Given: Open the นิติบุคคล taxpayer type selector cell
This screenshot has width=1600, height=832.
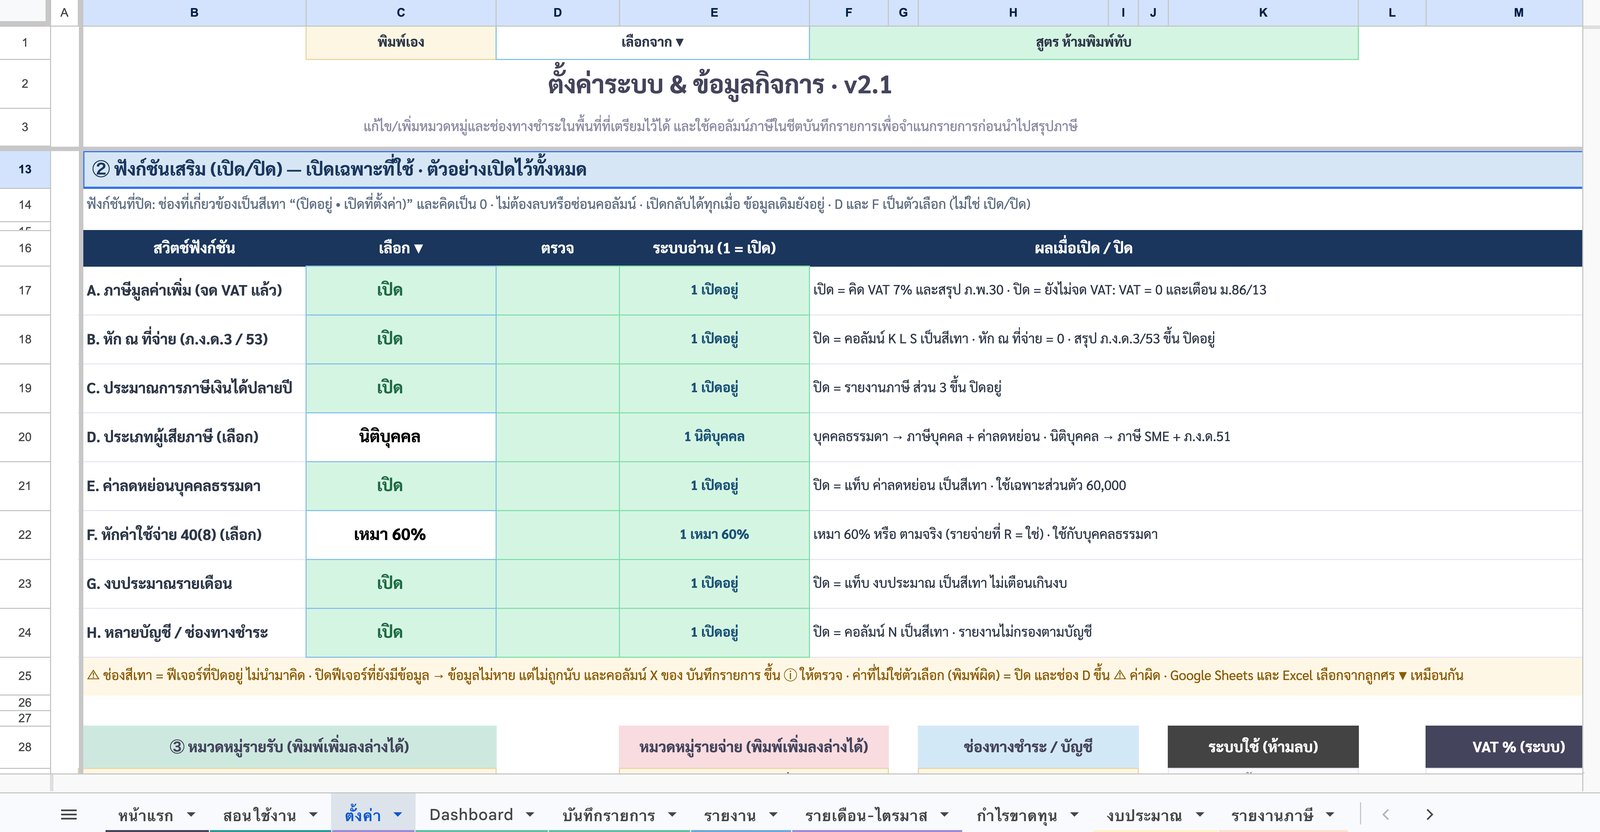Looking at the screenshot, I should pos(401,437).
